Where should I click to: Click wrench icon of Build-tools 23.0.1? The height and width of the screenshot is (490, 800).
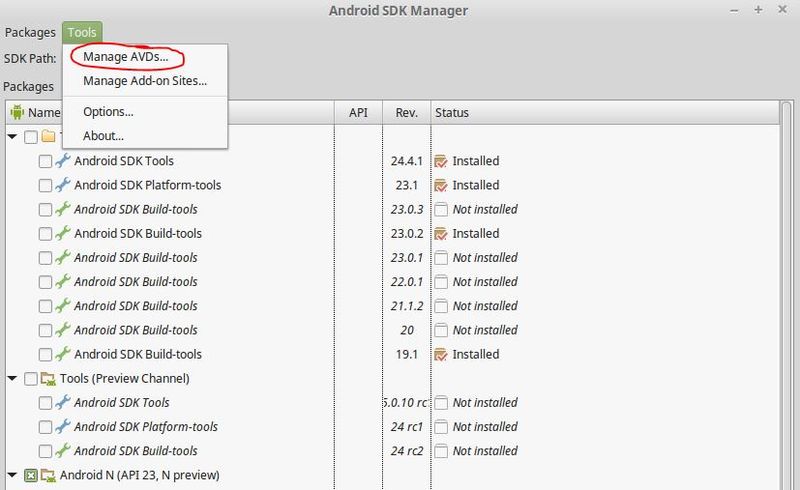[x=63, y=257]
